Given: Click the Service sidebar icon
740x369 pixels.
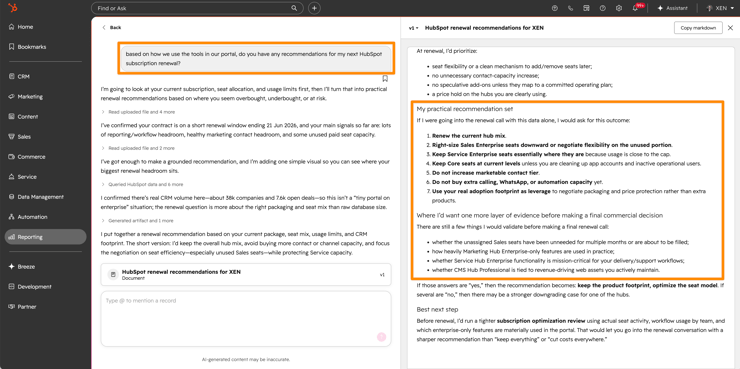Looking at the screenshot, I should (x=11, y=177).
